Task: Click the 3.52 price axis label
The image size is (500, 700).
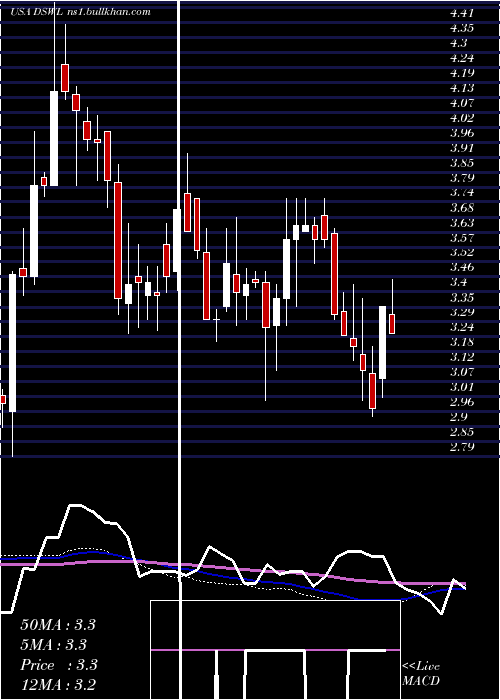Action: (x=462, y=252)
